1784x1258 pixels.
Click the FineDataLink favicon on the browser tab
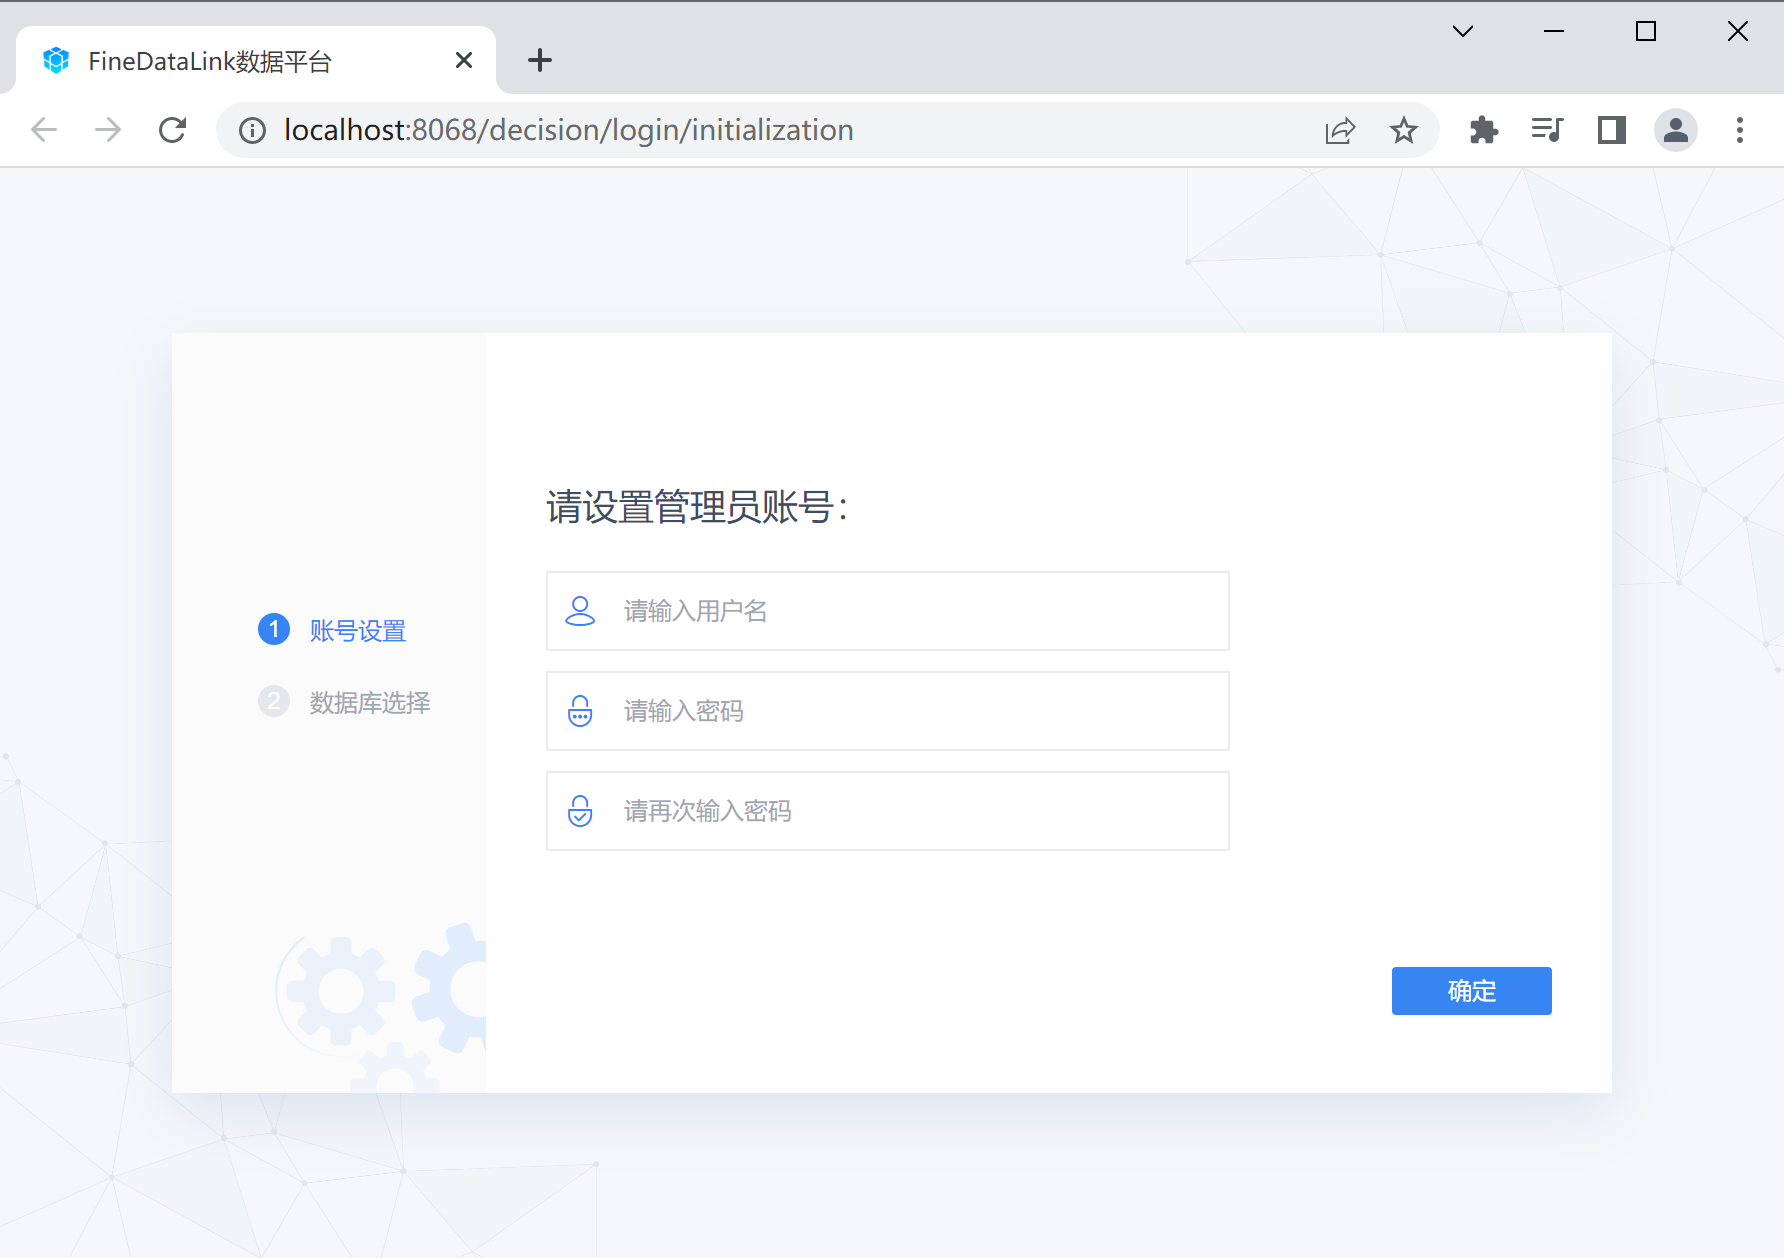(x=56, y=60)
